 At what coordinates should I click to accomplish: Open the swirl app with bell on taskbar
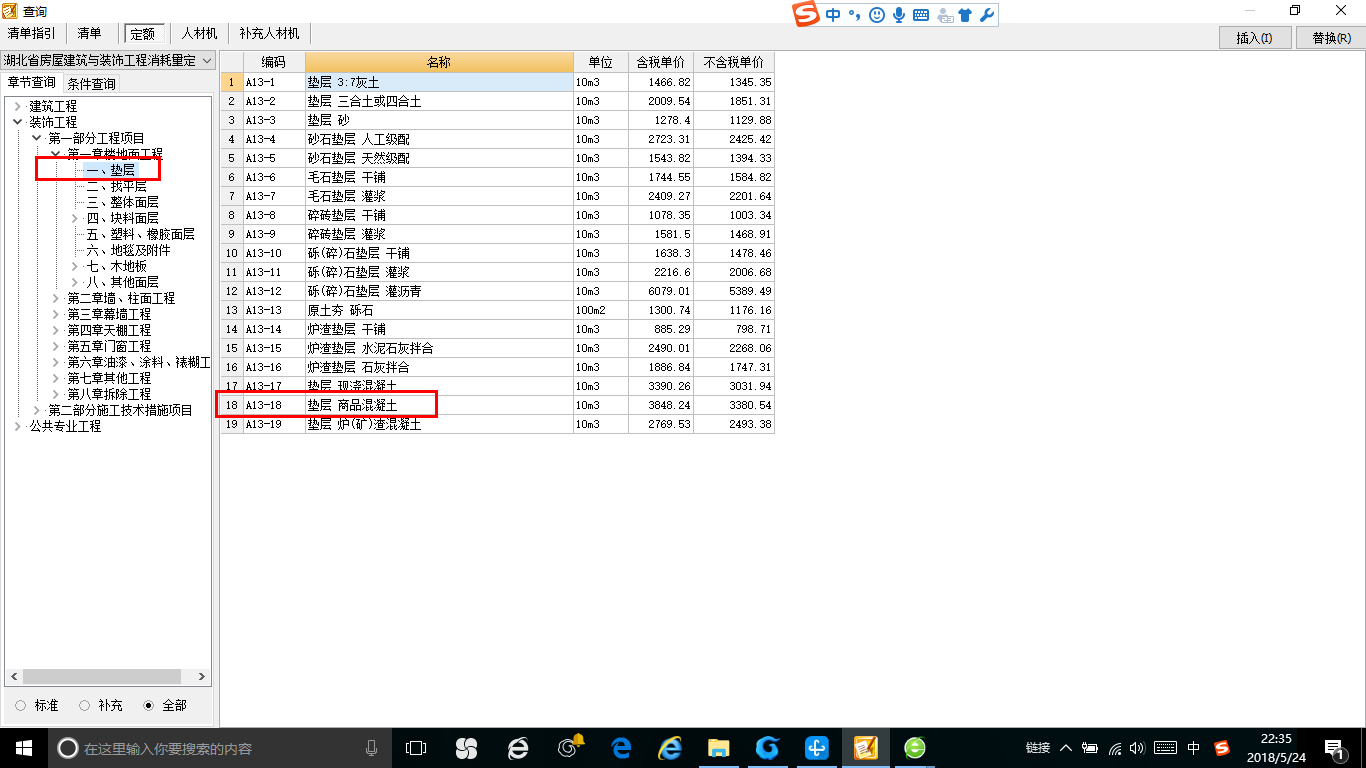point(569,748)
